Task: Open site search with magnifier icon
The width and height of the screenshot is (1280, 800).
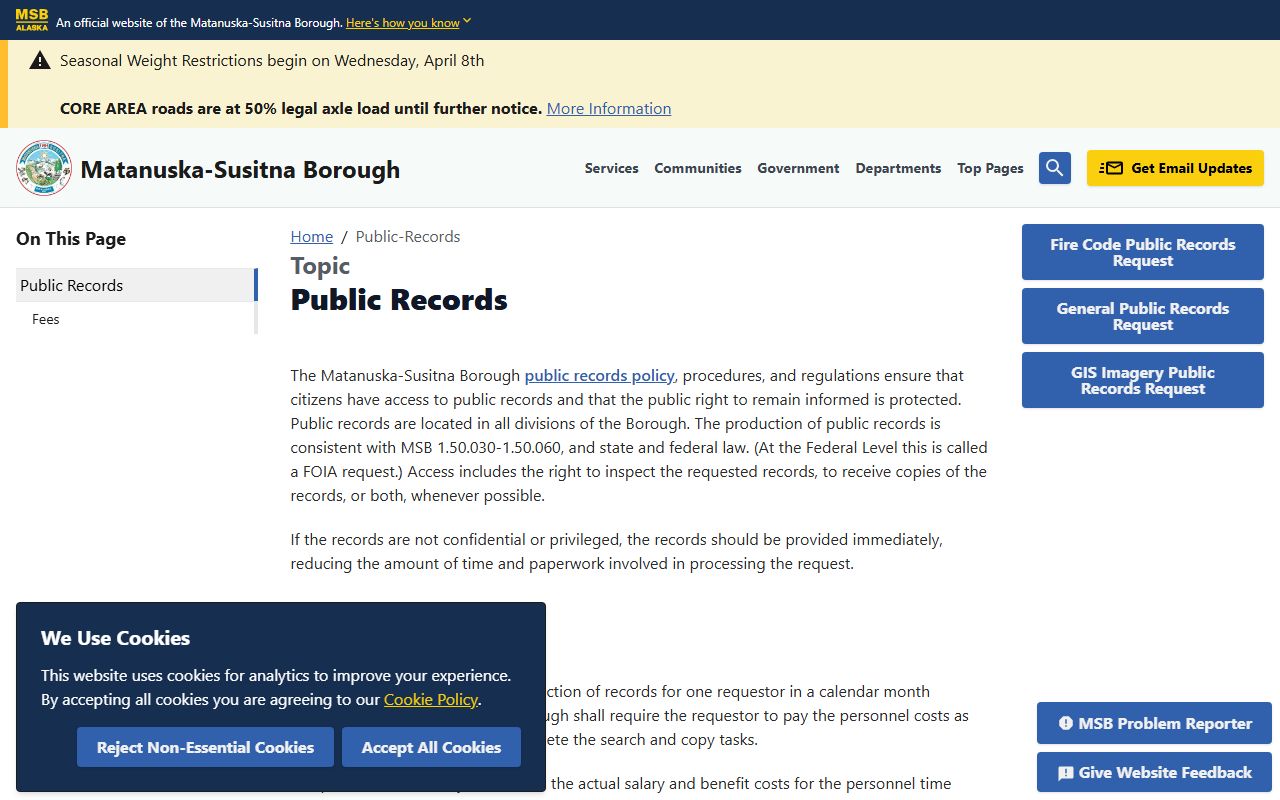Action: [x=1054, y=168]
